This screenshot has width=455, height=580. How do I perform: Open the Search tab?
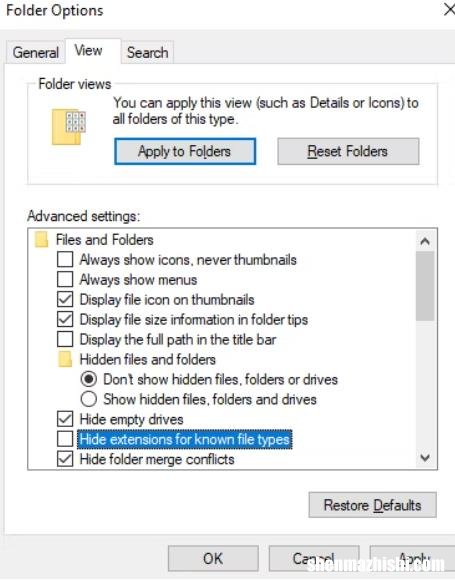pos(148,53)
